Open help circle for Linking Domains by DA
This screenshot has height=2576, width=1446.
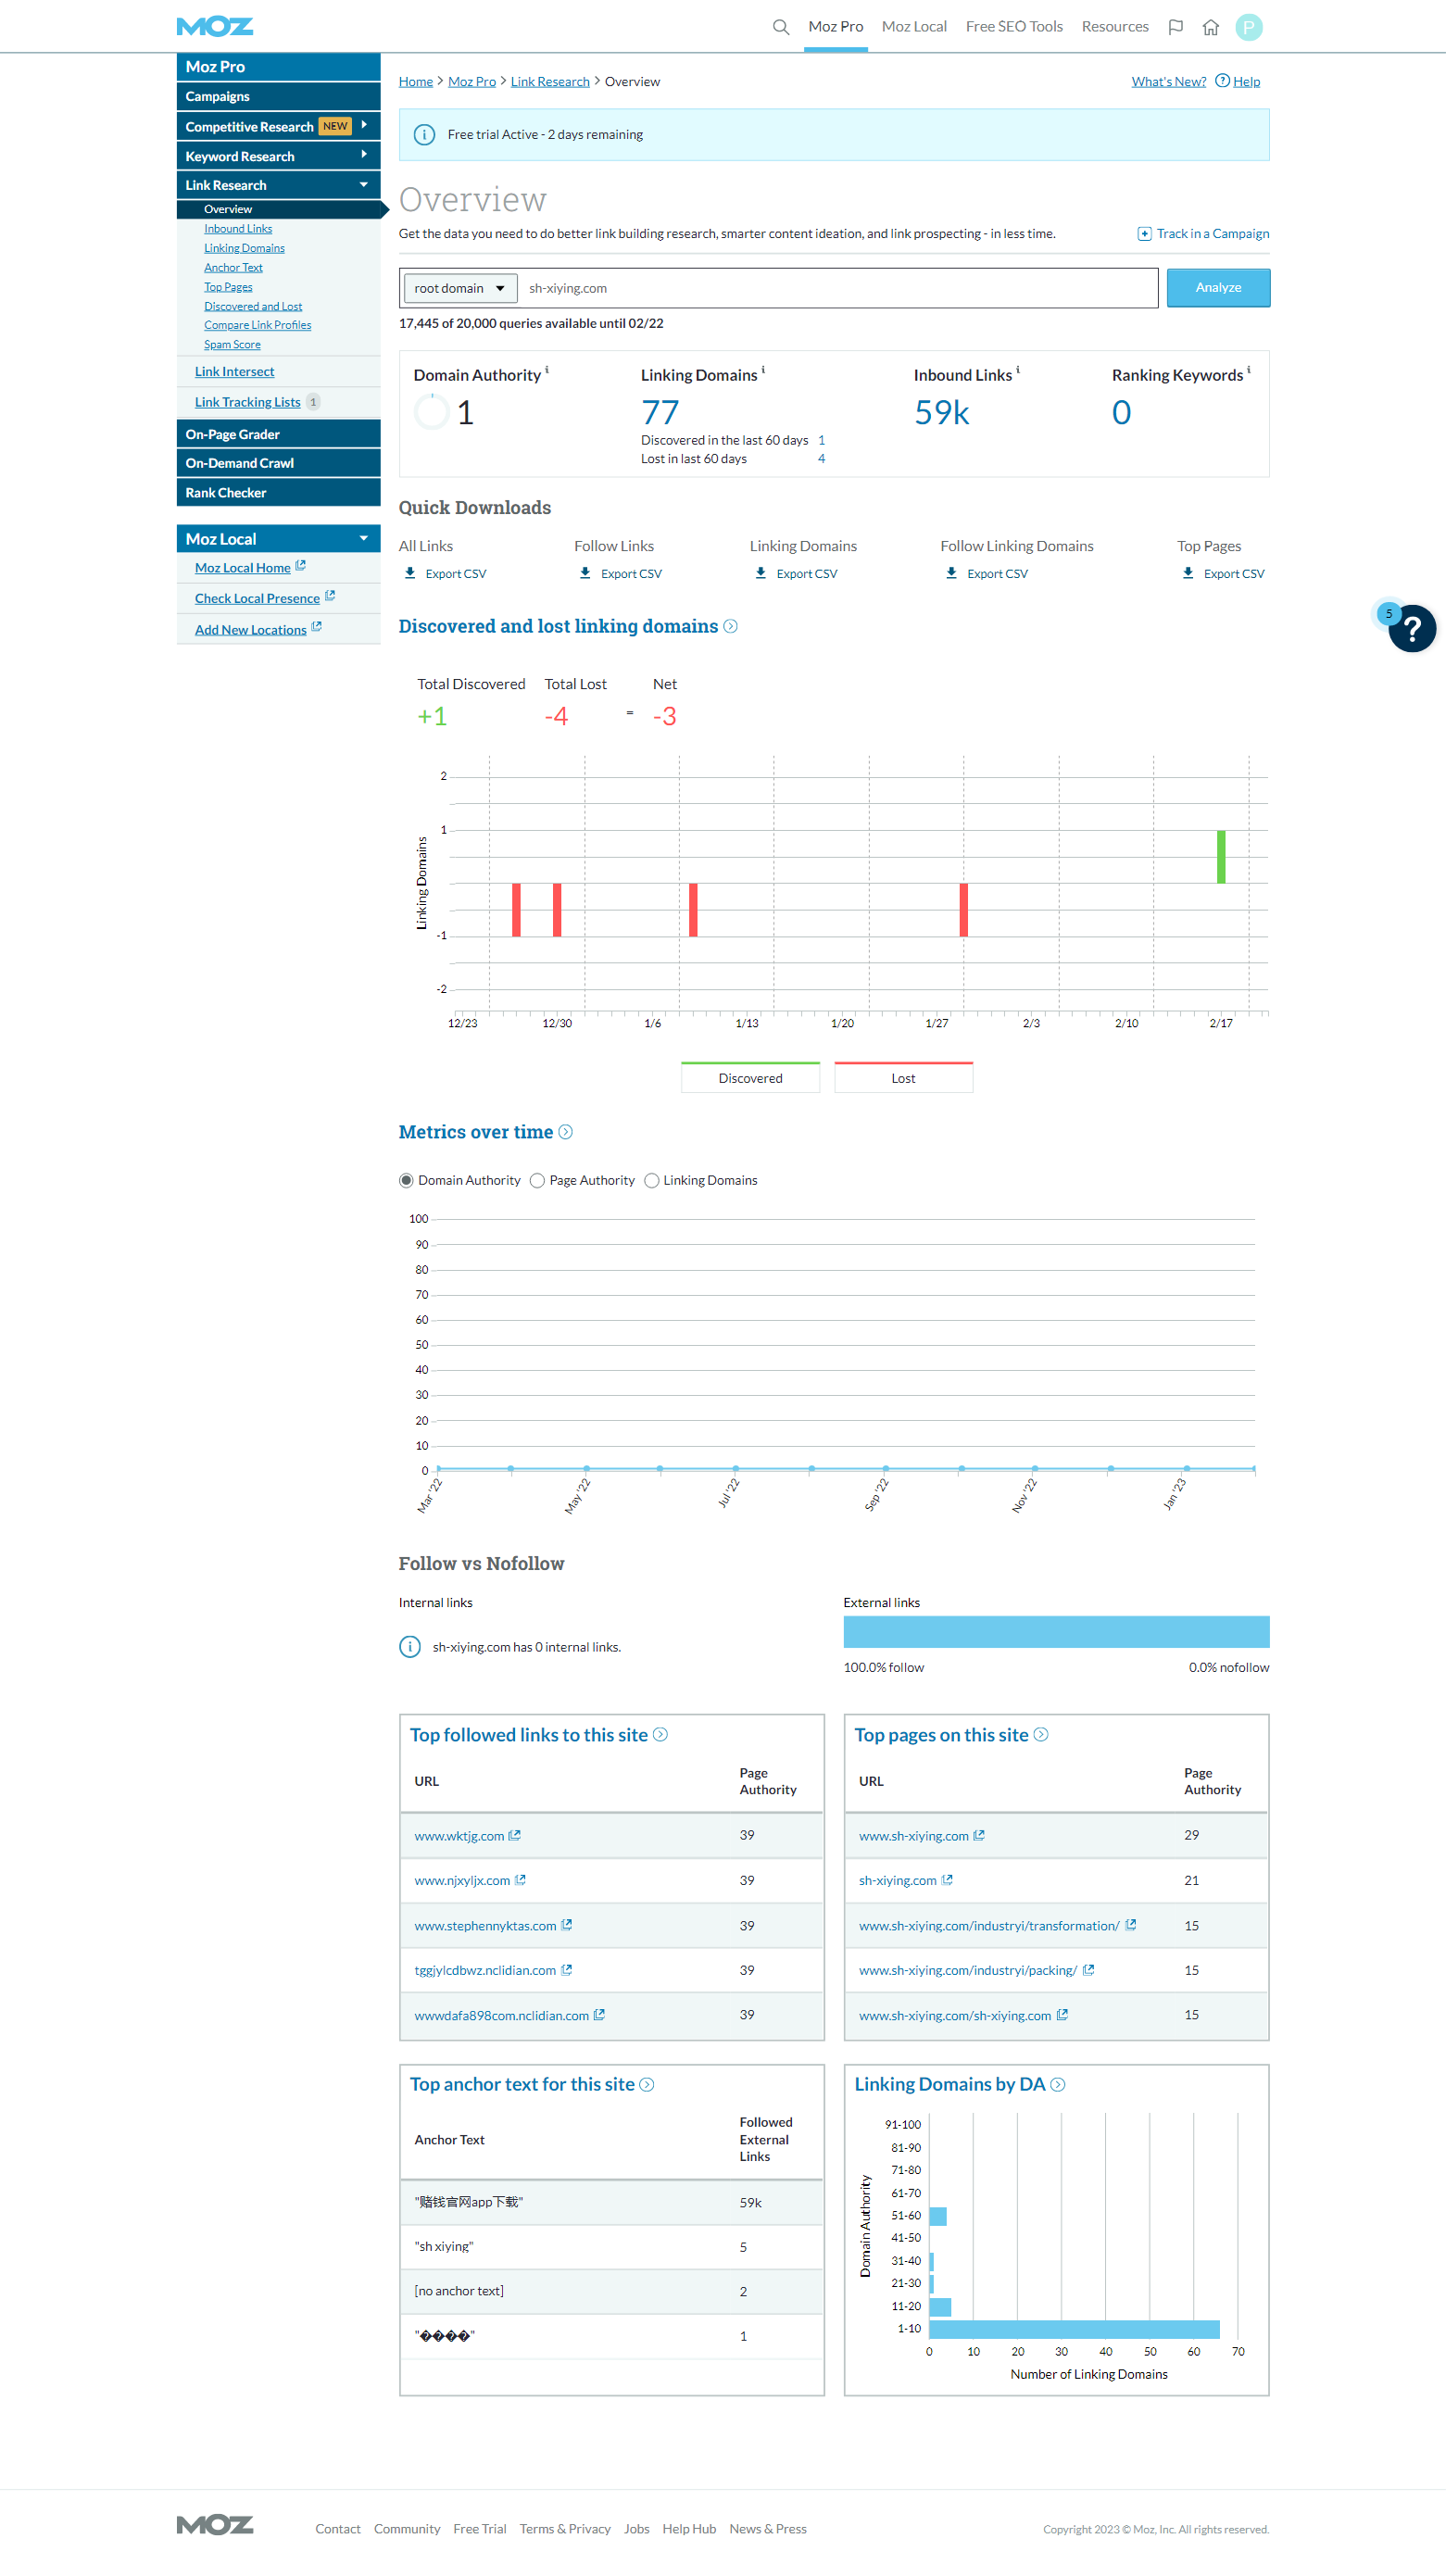[1058, 2084]
